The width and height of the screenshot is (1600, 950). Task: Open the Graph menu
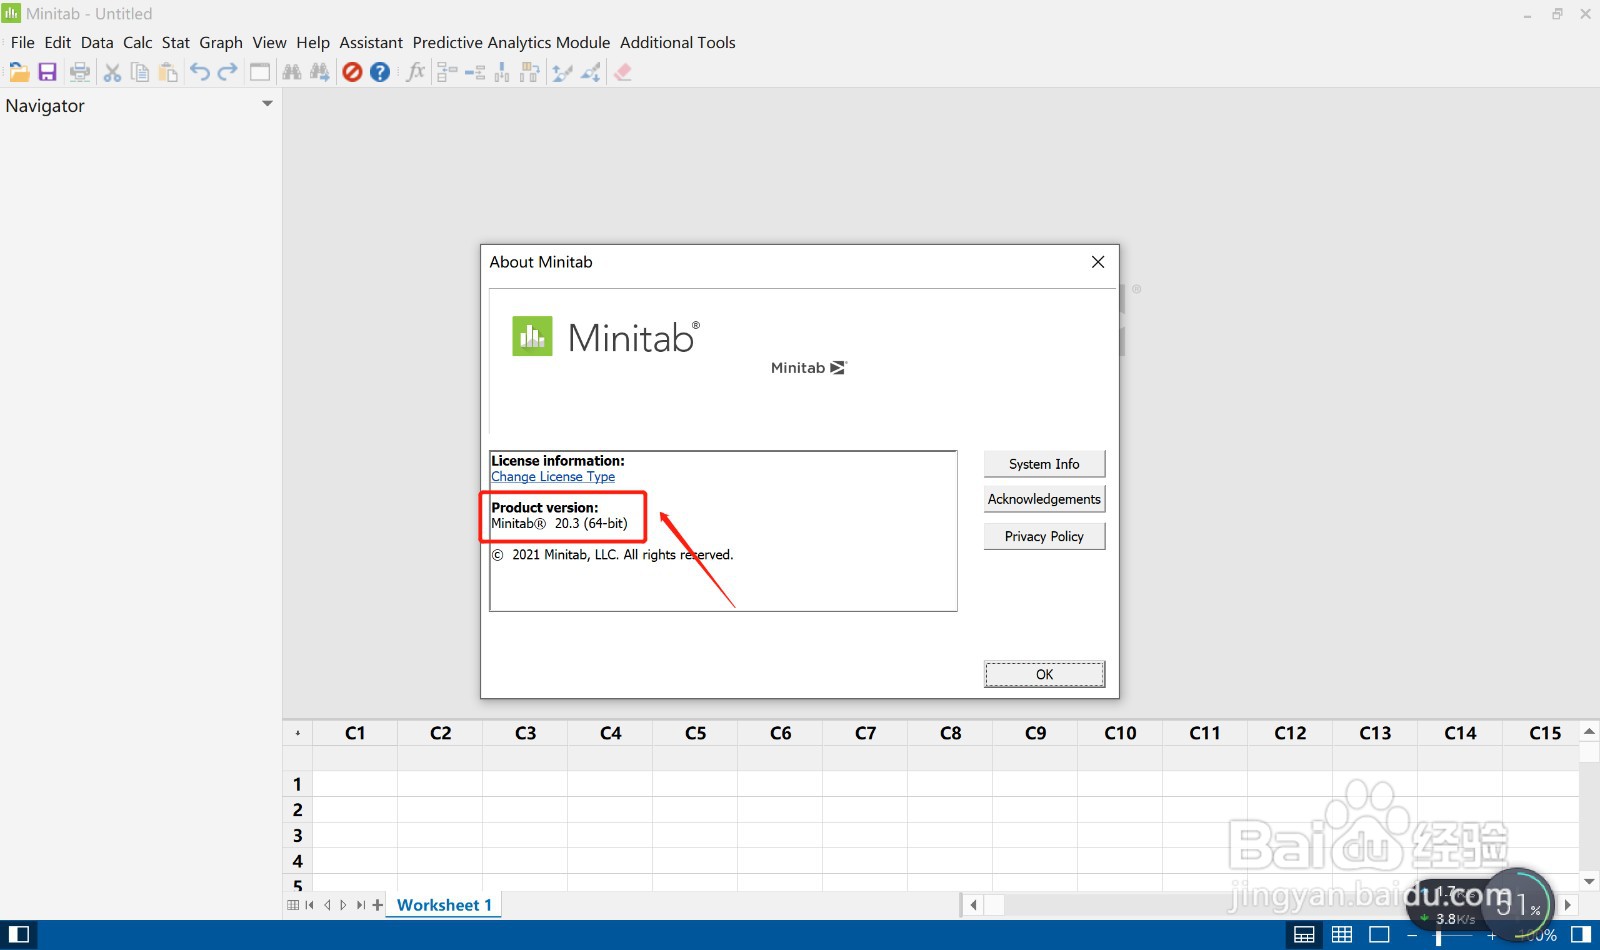click(x=221, y=42)
